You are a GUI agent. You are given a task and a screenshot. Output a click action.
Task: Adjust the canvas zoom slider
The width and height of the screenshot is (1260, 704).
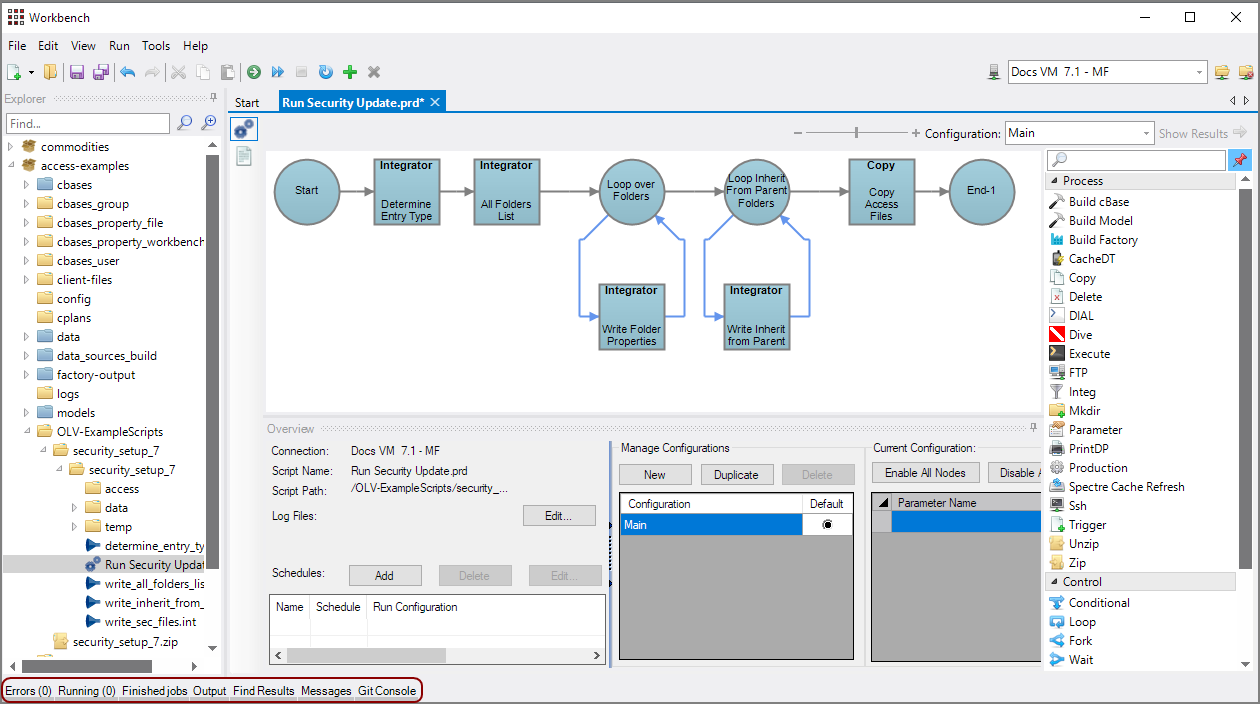point(856,133)
